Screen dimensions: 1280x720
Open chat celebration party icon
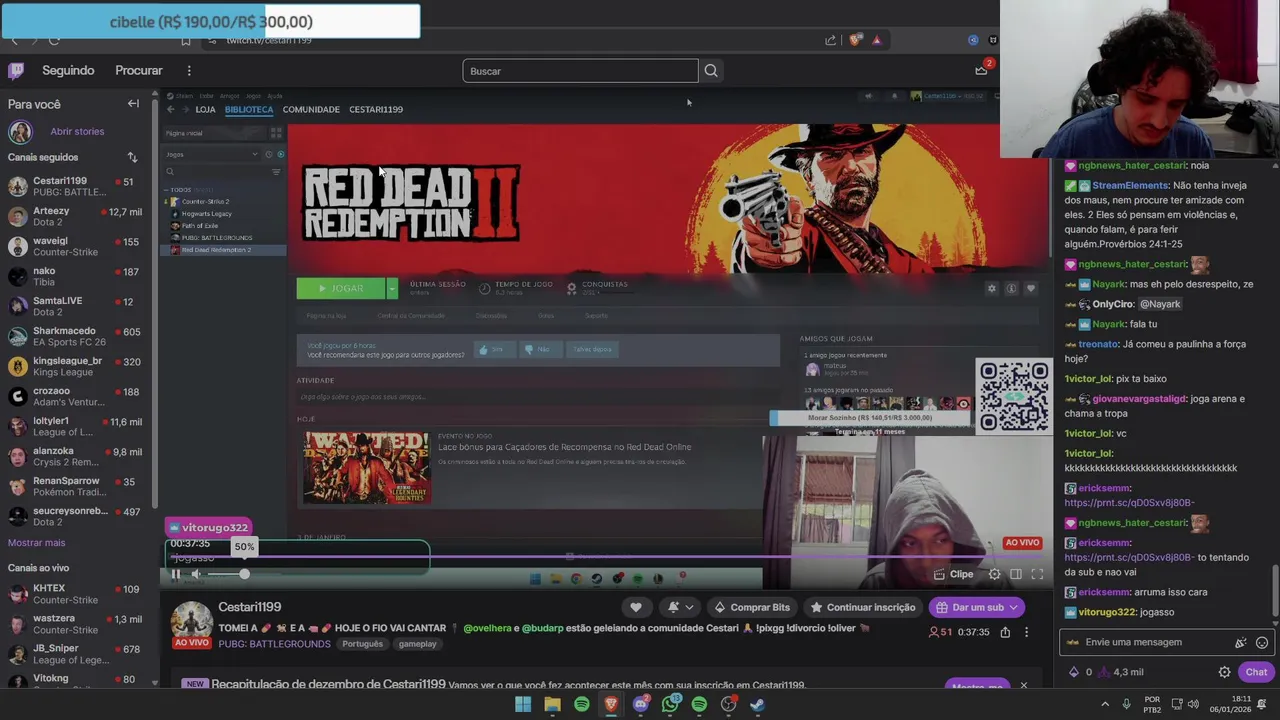[x=1241, y=643]
